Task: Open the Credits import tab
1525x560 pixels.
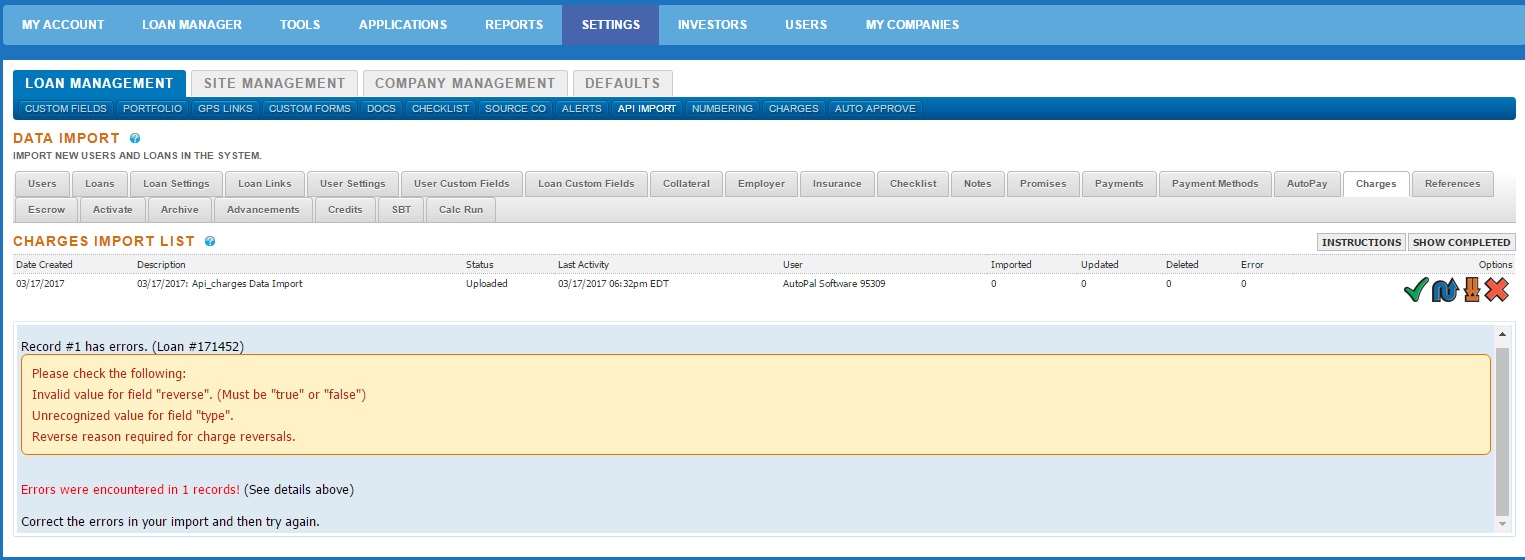Action: 345,210
